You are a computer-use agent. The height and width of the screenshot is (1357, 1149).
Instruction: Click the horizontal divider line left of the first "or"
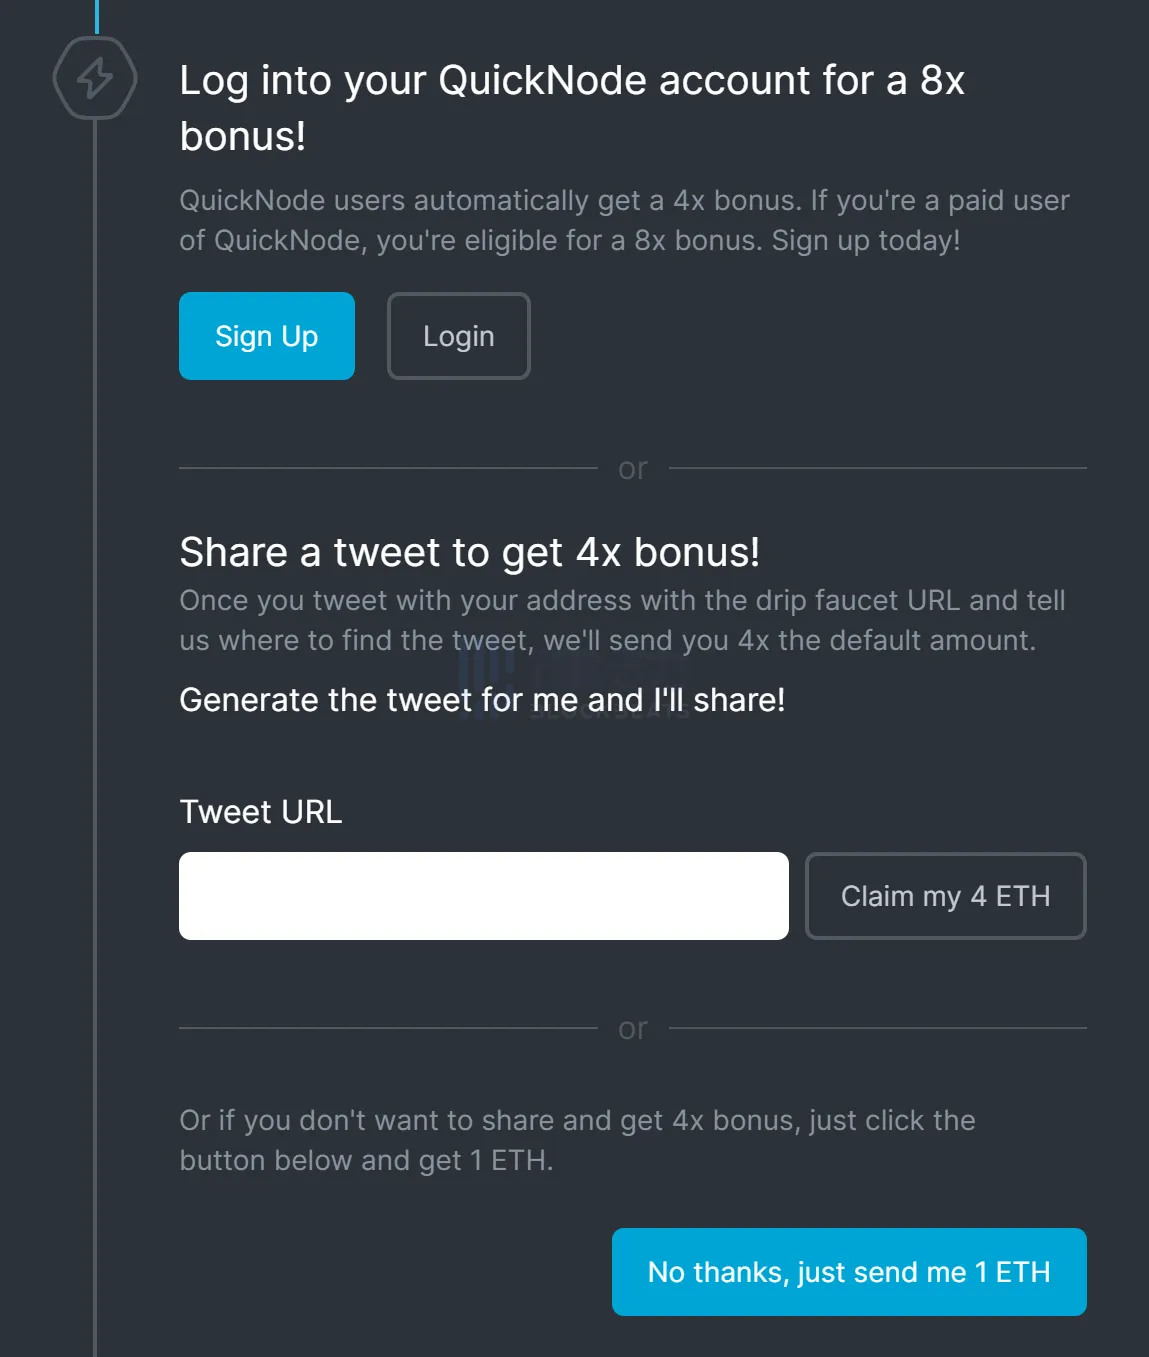tap(388, 468)
